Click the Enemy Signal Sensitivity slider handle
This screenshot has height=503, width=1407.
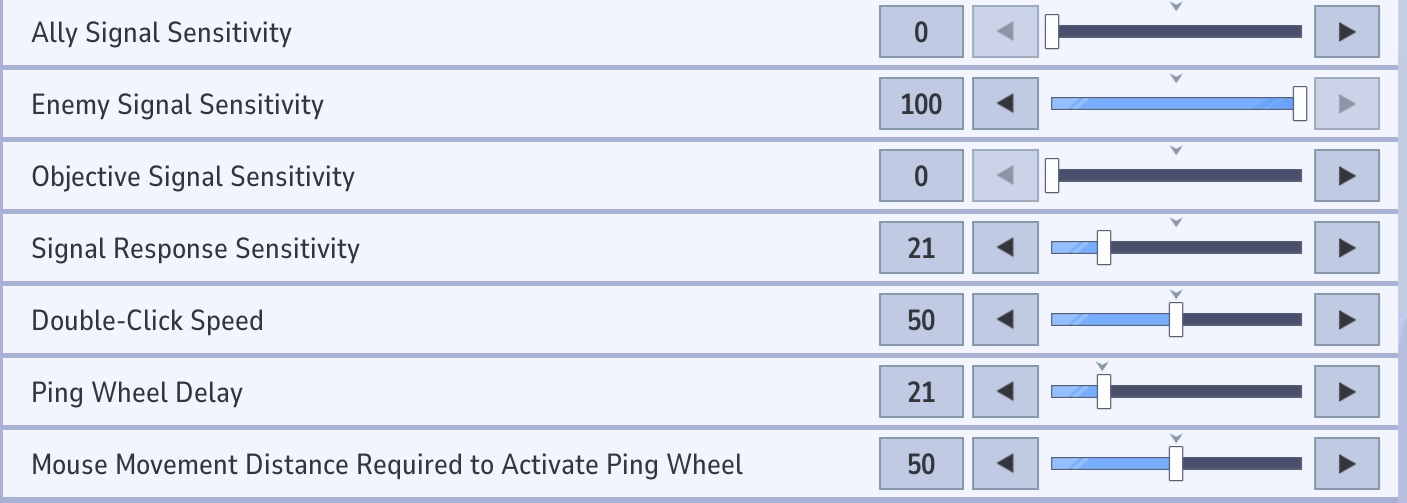tap(1299, 104)
